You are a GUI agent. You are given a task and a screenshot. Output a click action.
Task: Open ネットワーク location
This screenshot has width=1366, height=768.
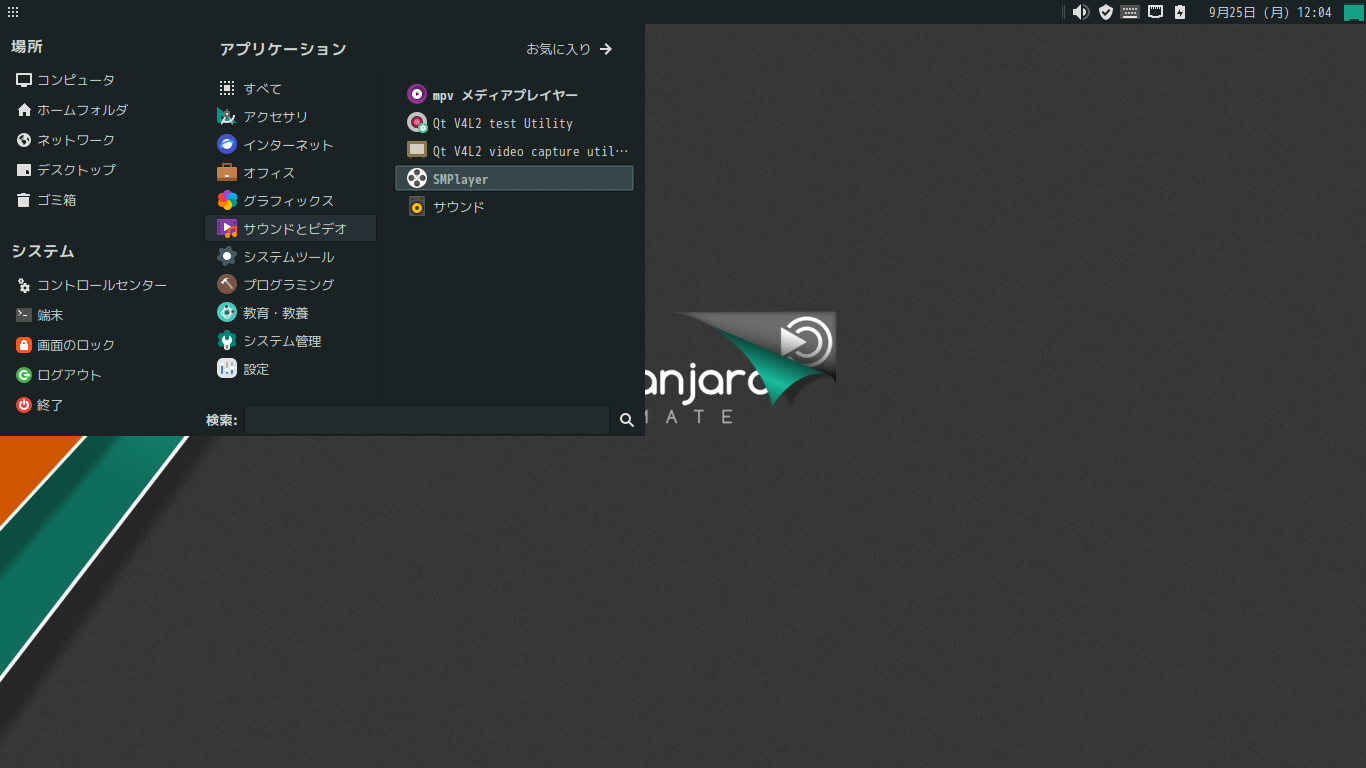(66, 140)
